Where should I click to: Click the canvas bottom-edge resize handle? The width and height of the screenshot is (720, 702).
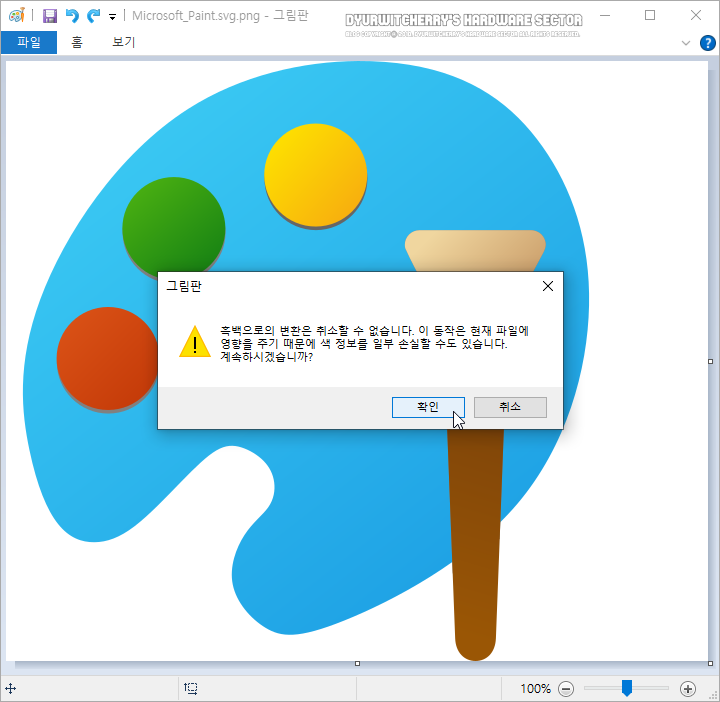click(357, 663)
